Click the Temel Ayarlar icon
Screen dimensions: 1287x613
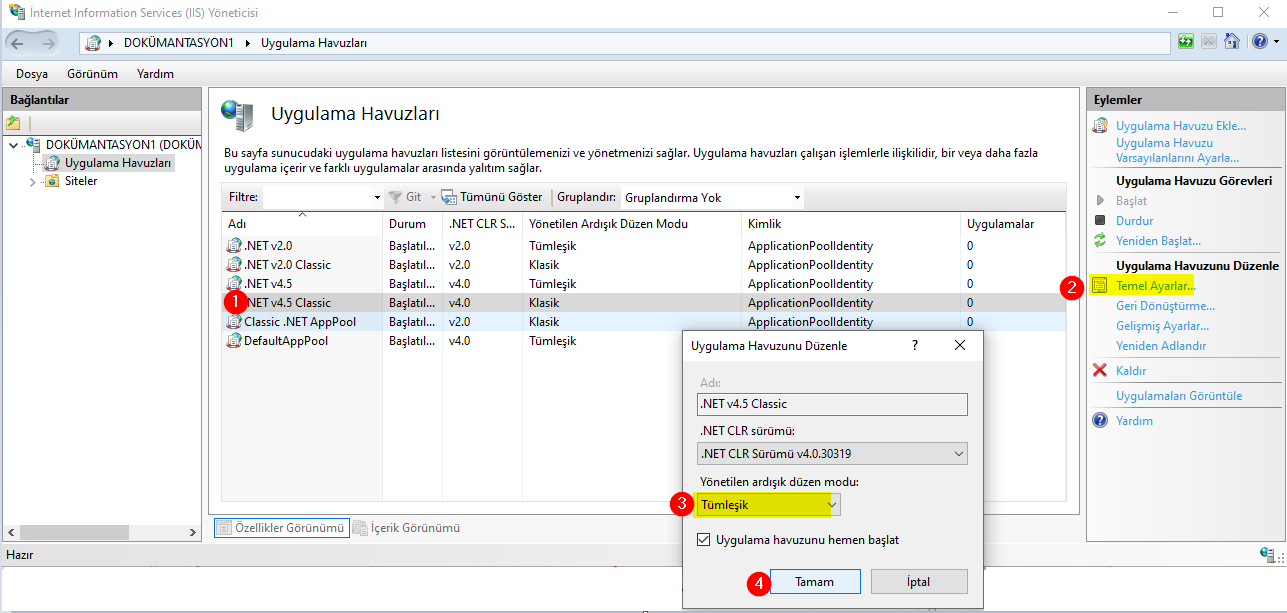[x=1100, y=286]
